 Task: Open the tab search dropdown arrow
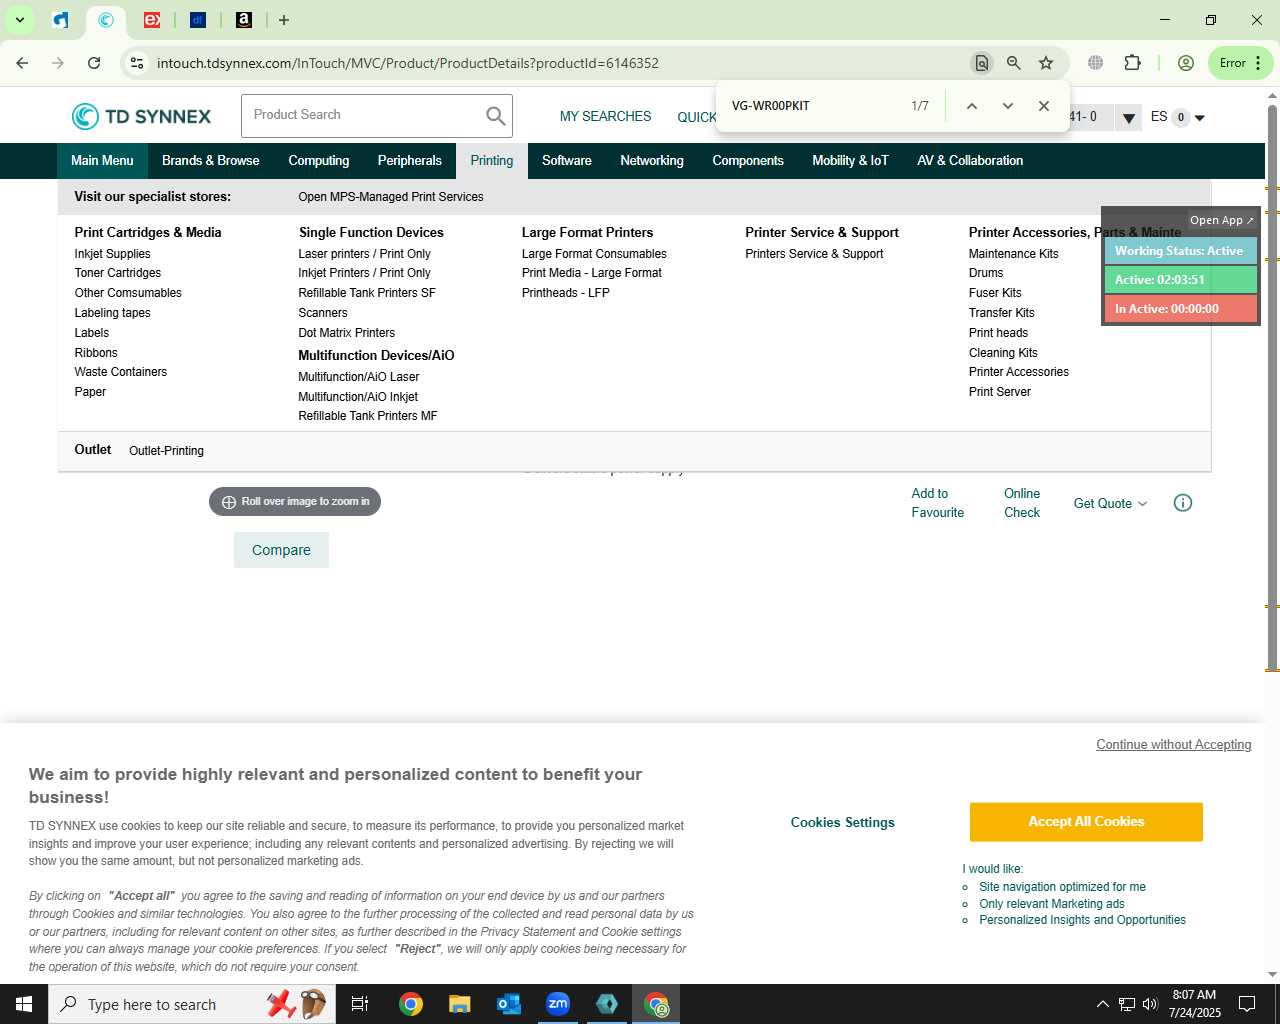click(19, 20)
